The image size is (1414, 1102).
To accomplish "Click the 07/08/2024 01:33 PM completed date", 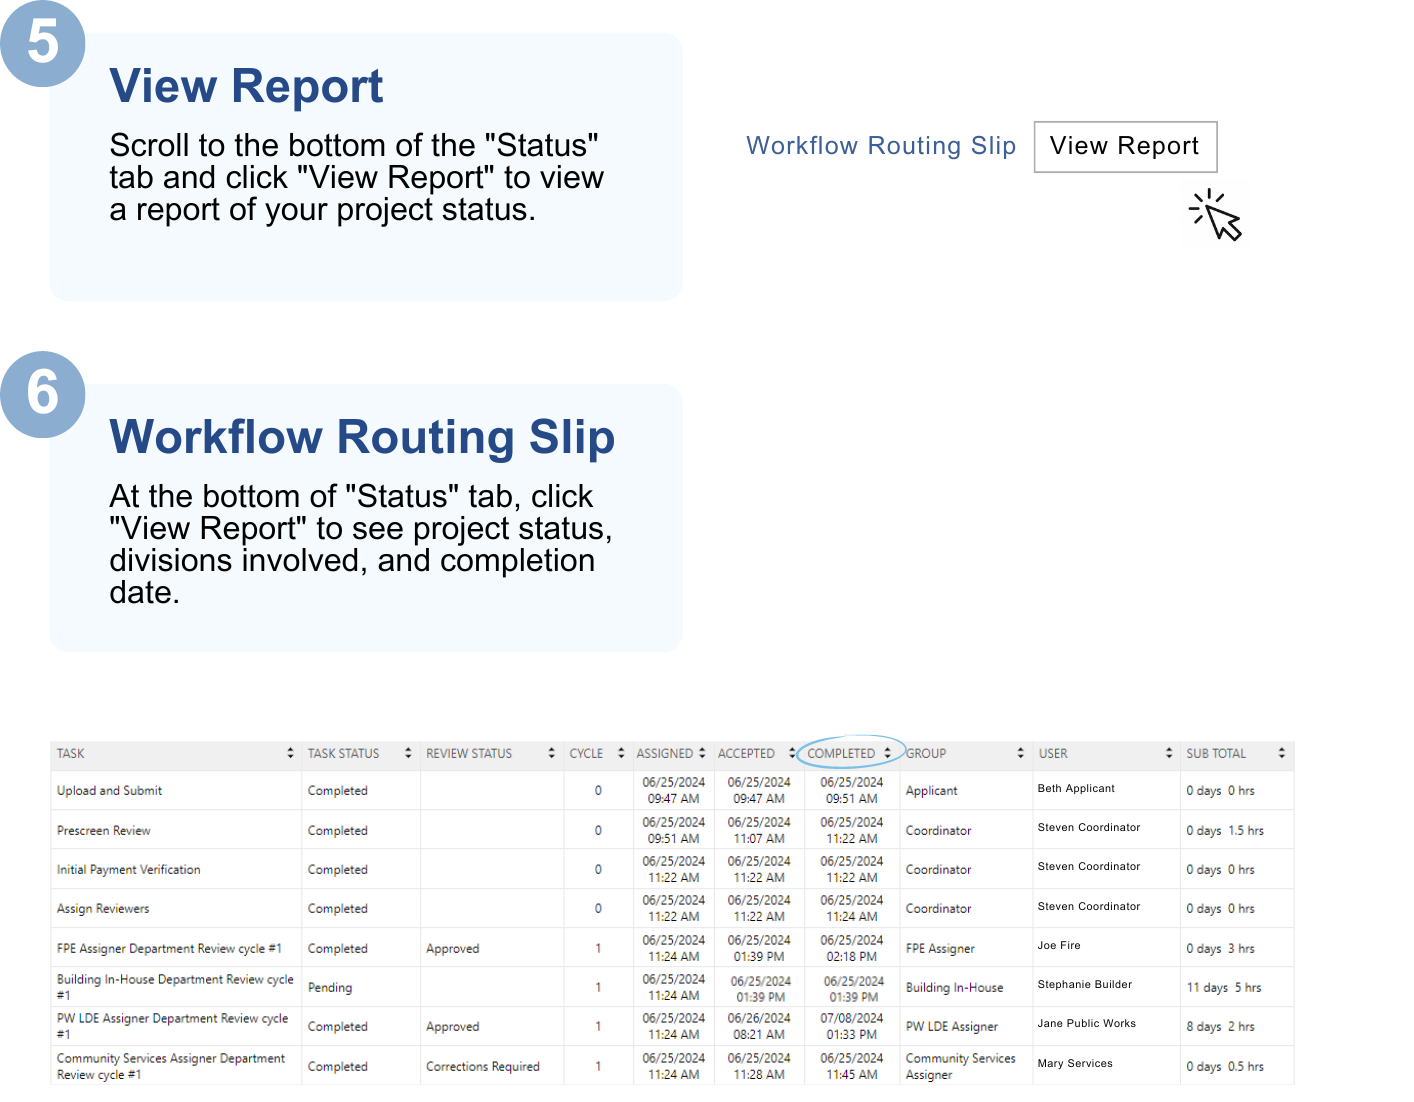I will pos(852,1027).
